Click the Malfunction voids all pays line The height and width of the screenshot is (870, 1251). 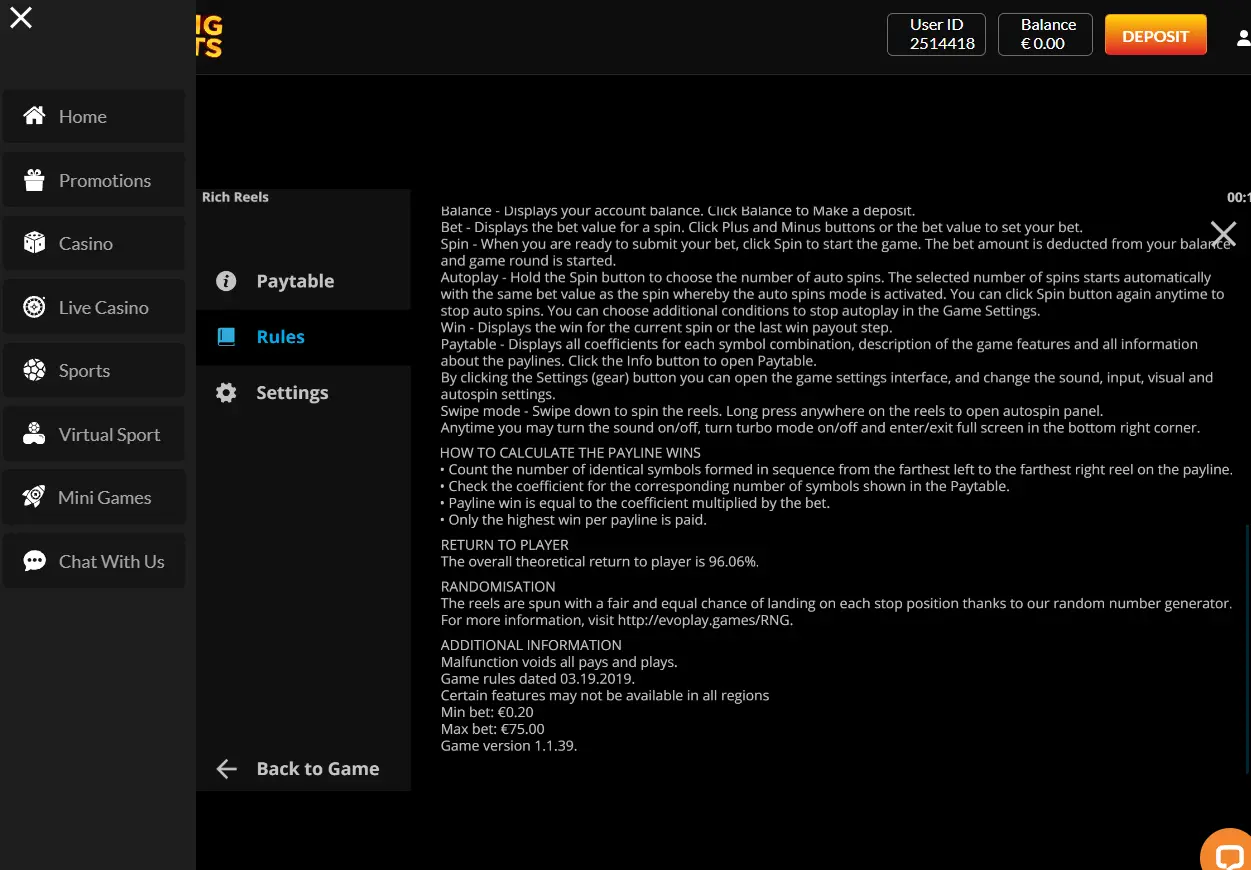(x=559, y=662)
